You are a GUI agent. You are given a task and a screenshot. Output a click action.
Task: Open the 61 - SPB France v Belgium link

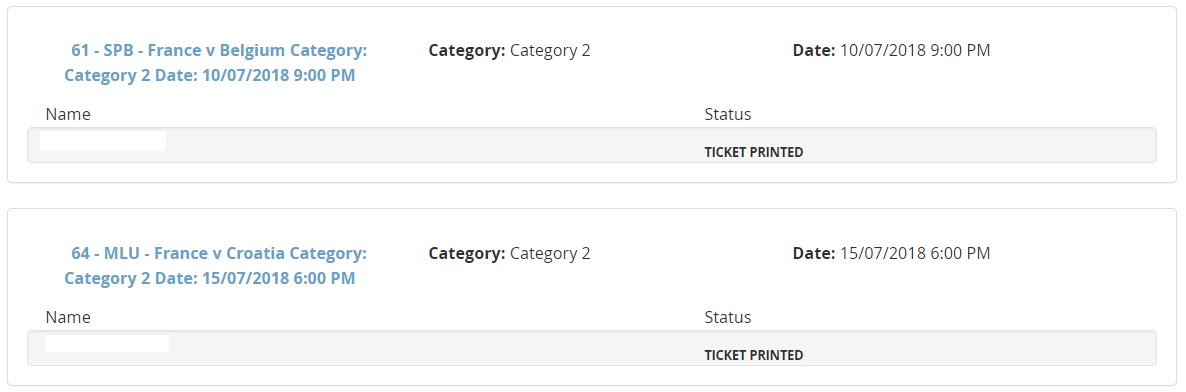216,63
